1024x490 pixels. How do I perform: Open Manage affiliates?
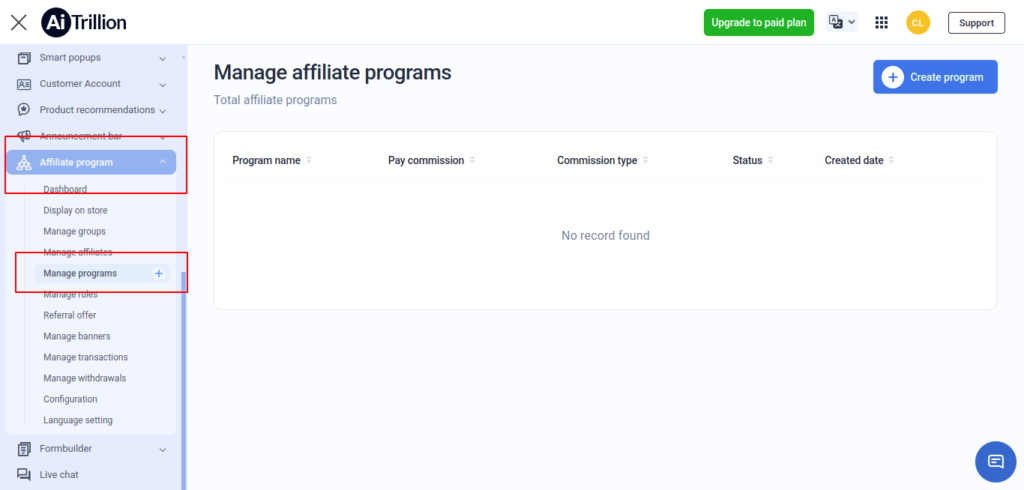pyautogui.click(x=78, y=252)
